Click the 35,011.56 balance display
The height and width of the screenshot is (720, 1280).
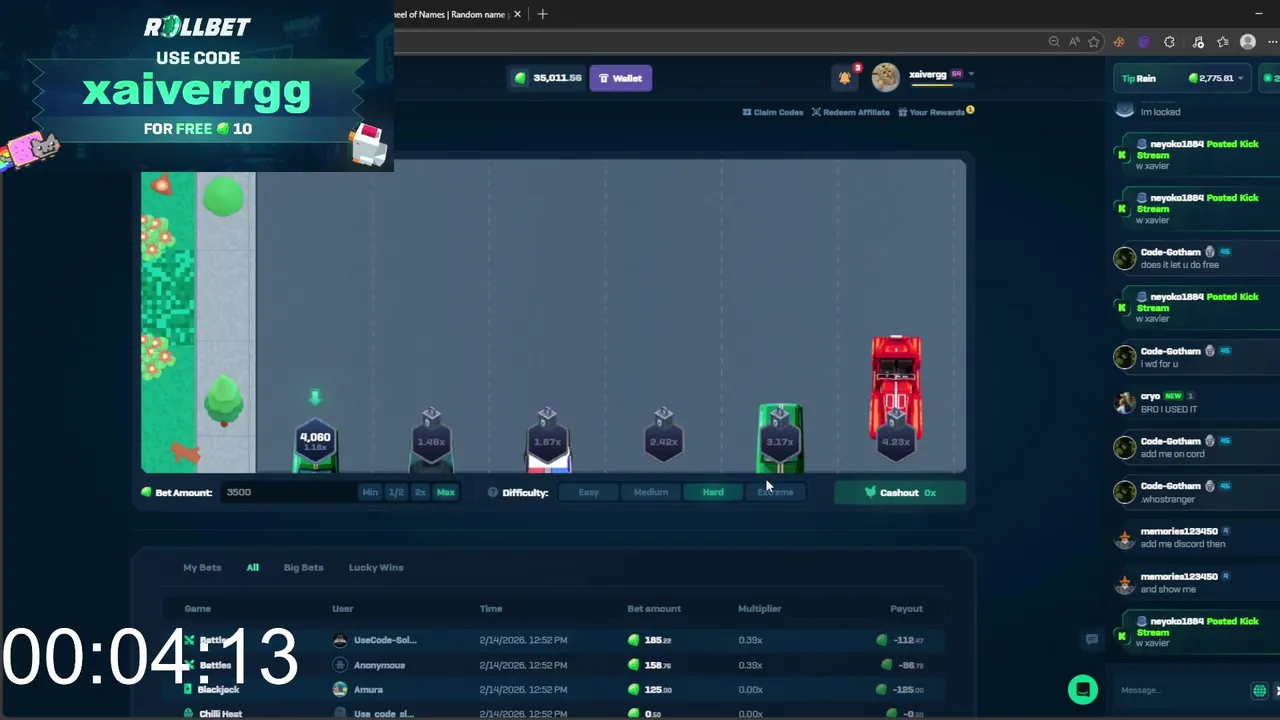[x=547, y=78]
